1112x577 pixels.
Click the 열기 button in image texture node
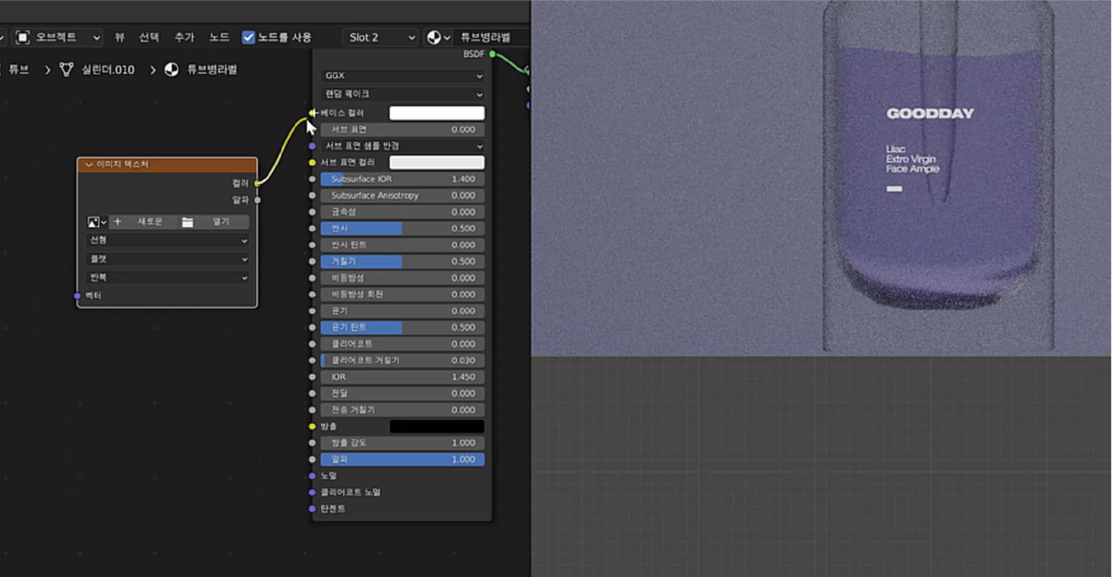tap(214, 222)
